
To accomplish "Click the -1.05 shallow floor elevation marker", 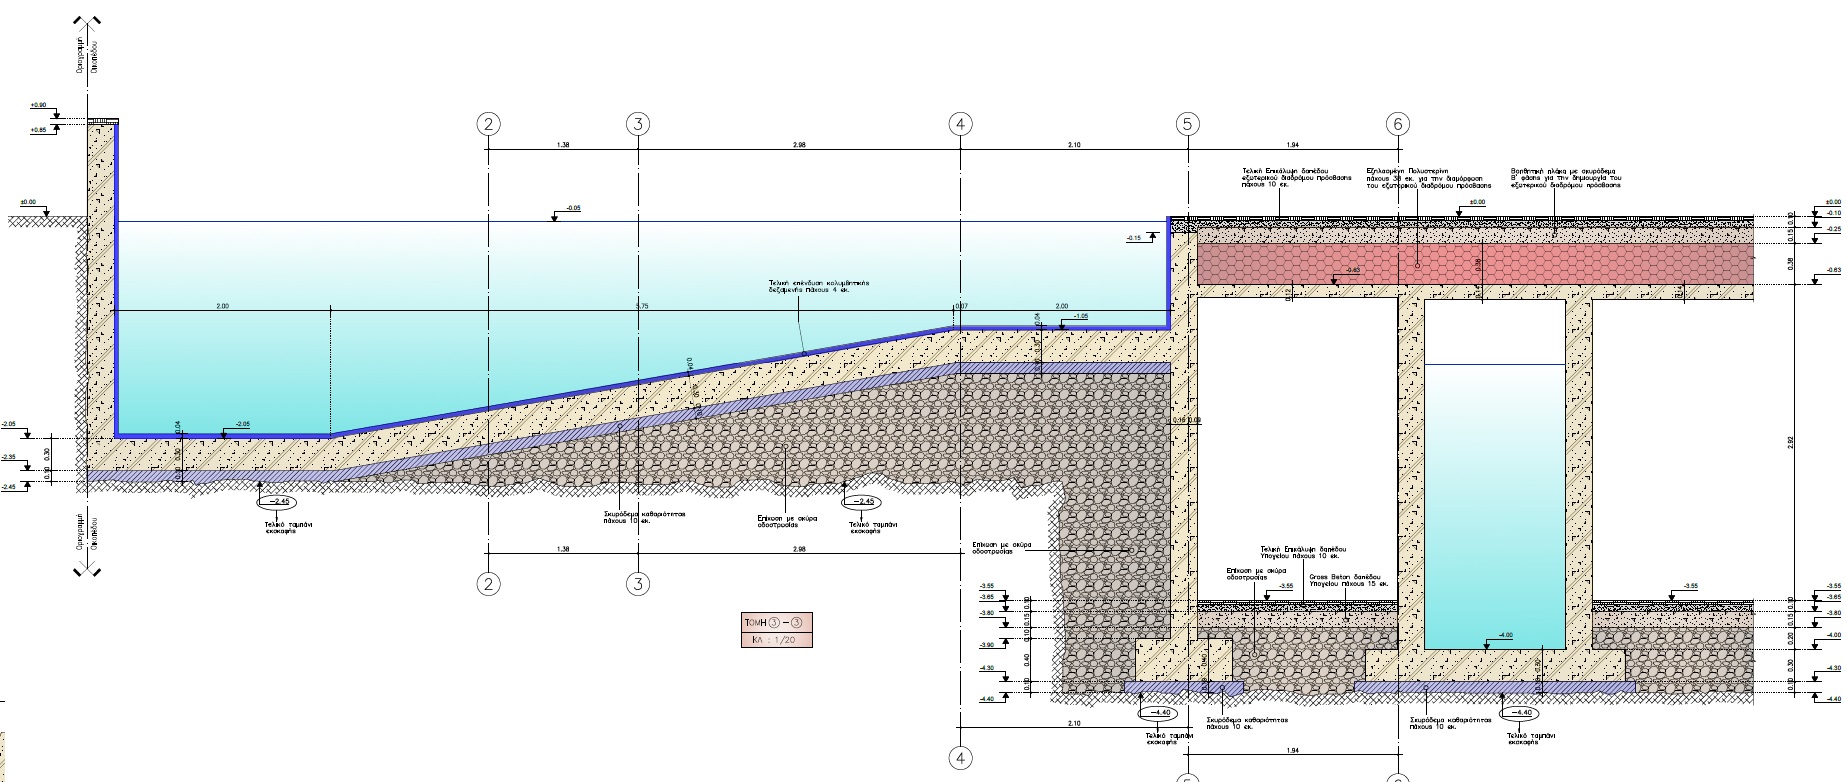I will point(1080,316).
